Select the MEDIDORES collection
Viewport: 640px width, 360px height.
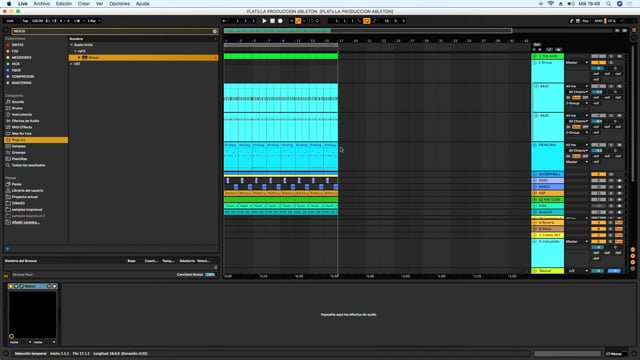(21, 58)
